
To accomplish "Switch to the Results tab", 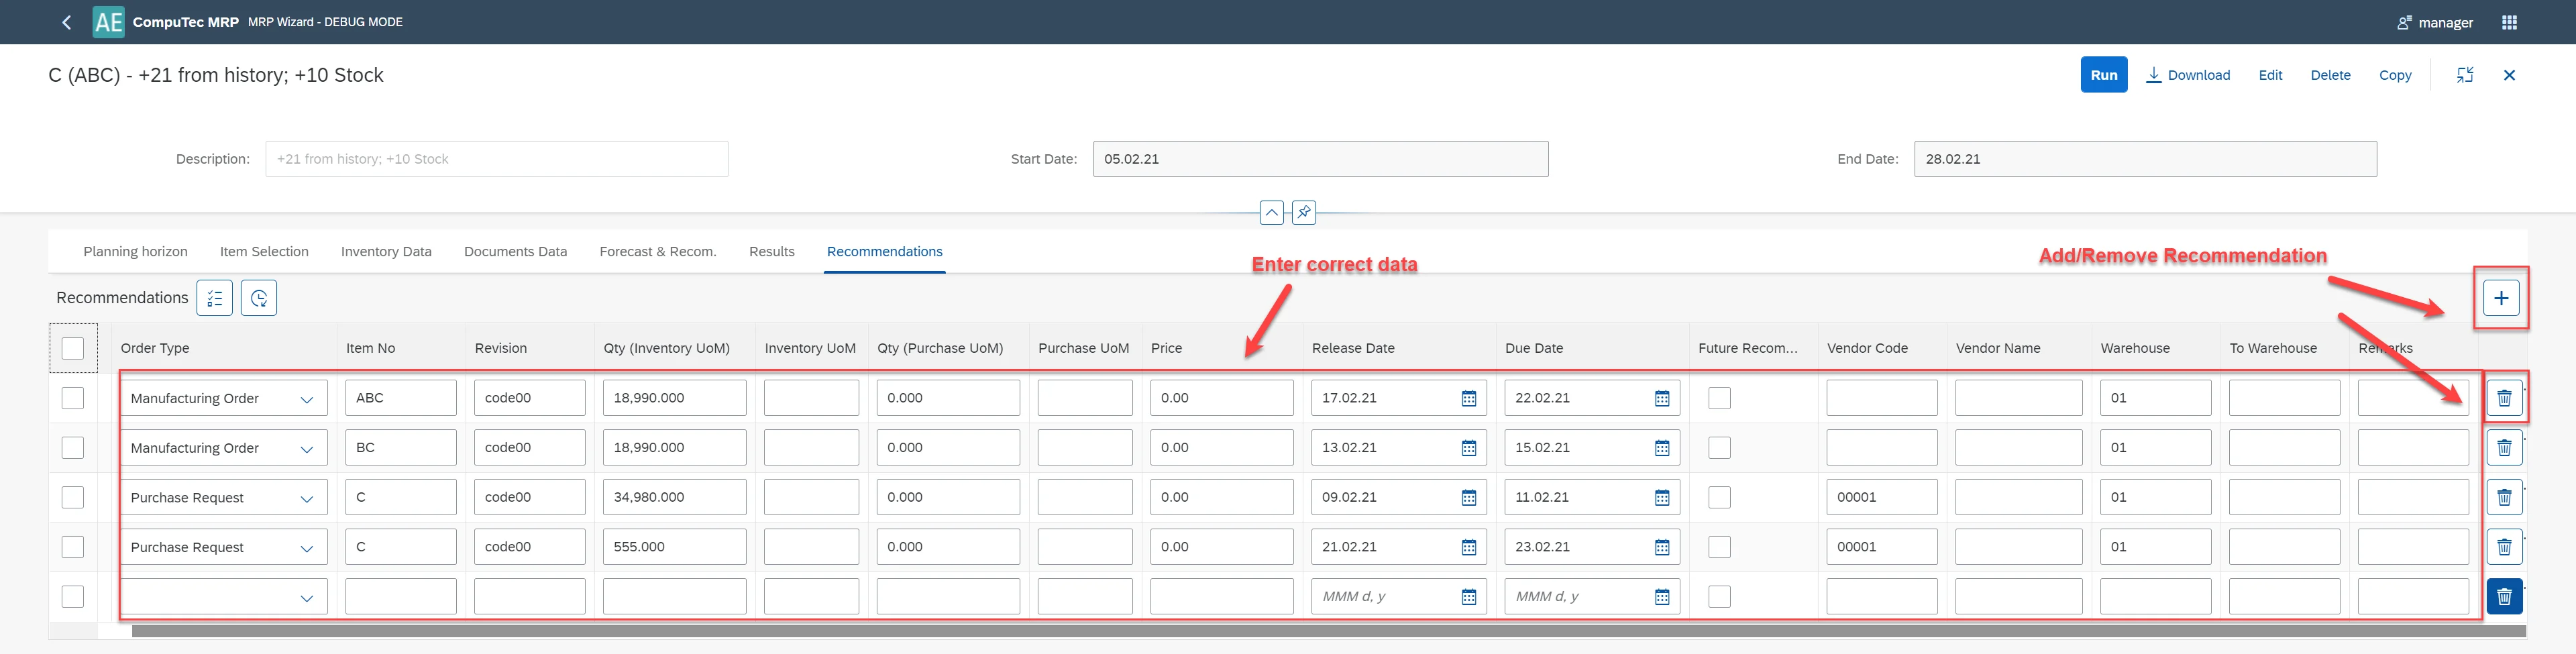I will pos(771,252).
